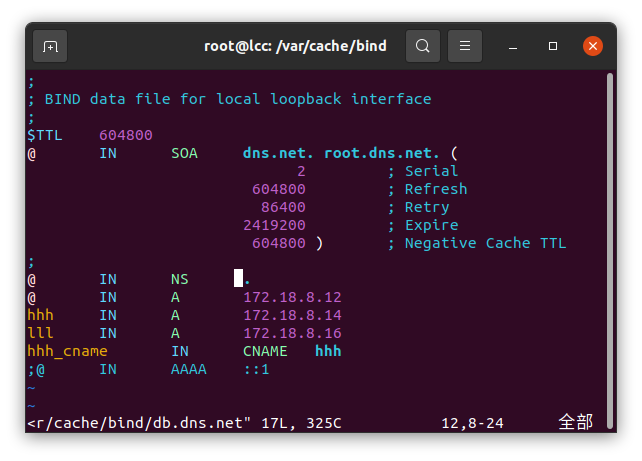Viewport: 642px width, 461px height.
Task: Click the 全部 indicator in status line
Action: pyautogui.click(x=576, y=422)
